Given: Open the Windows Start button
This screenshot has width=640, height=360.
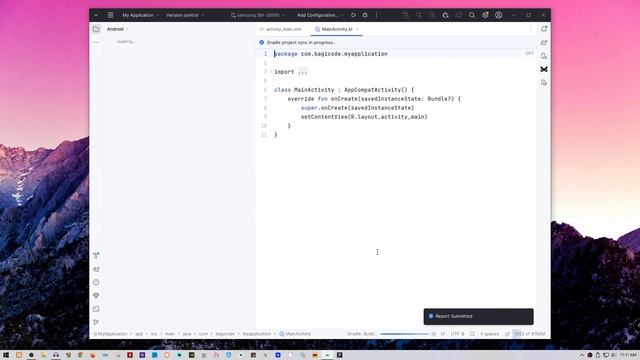Looking at the screenshot, I should click(6, 355).
